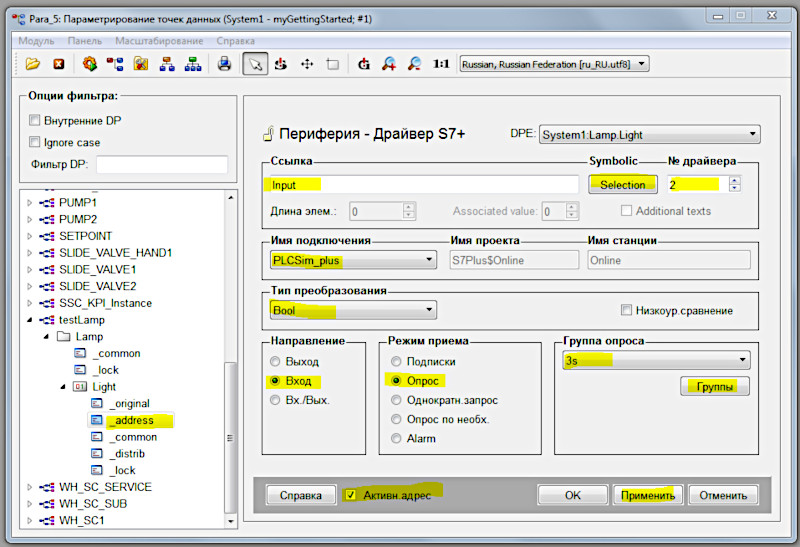Click the Справка button at bottom

coord(301,495)
